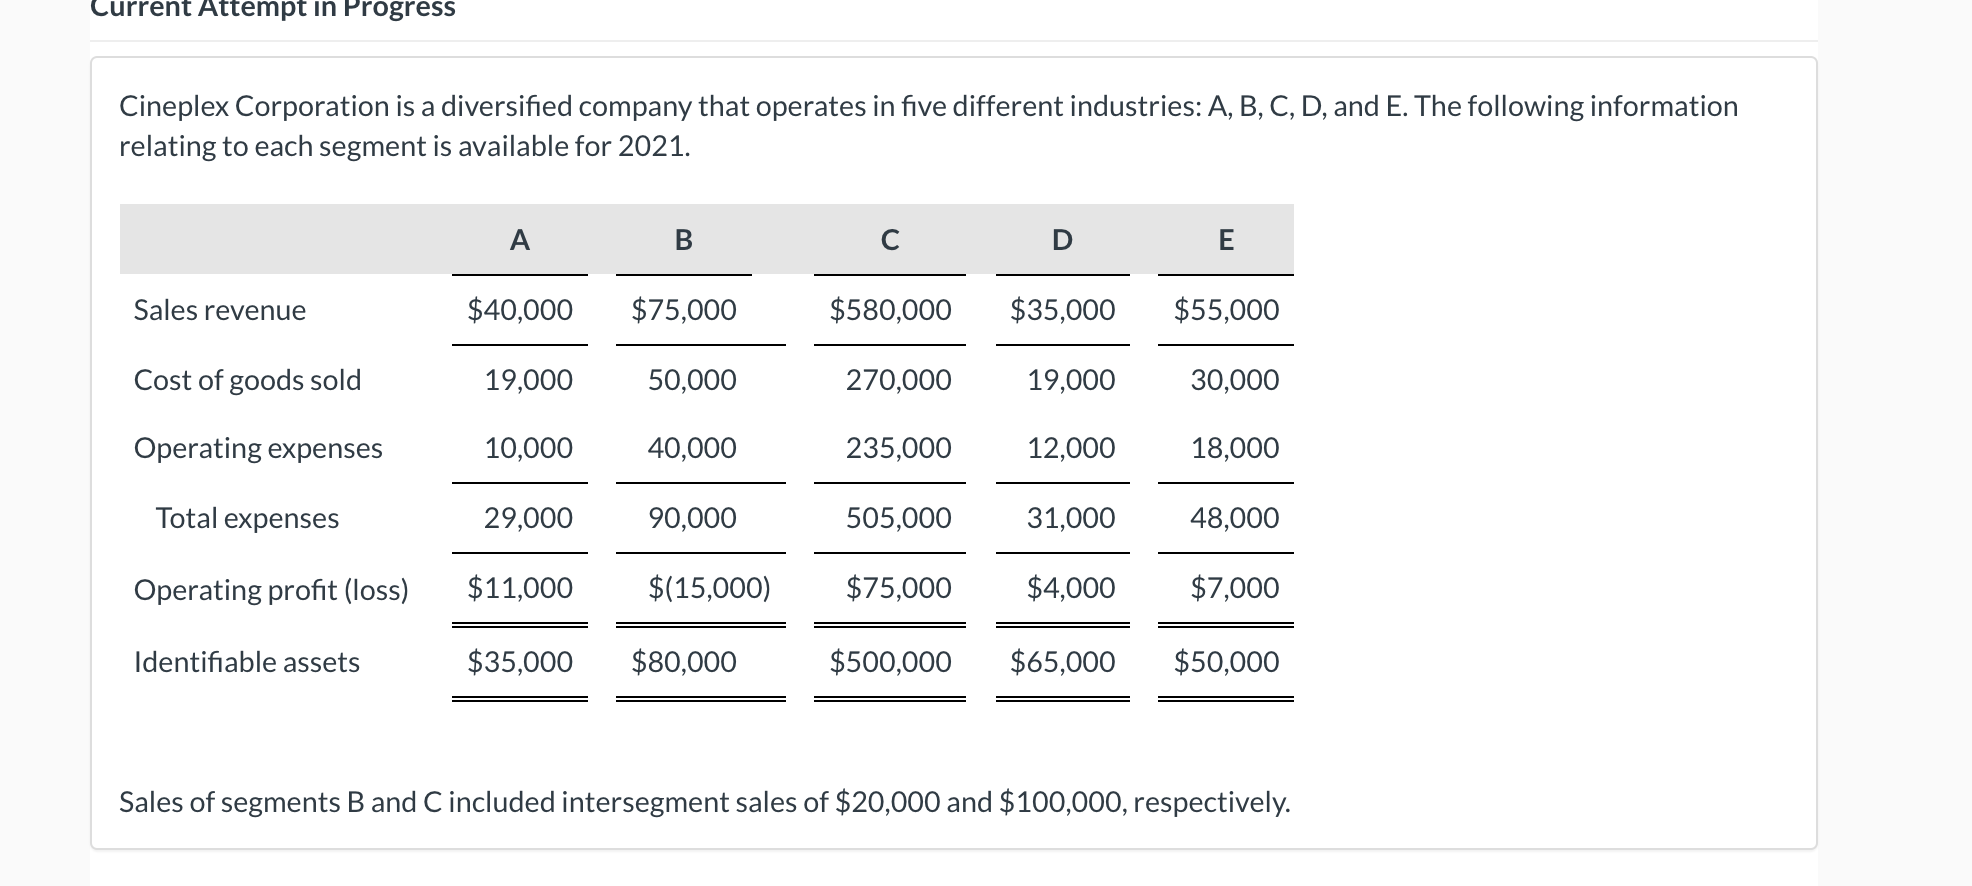Select the $40,000 sales revenue value
The width and height of the screenshot is (1972, 886).
point(519,310)
